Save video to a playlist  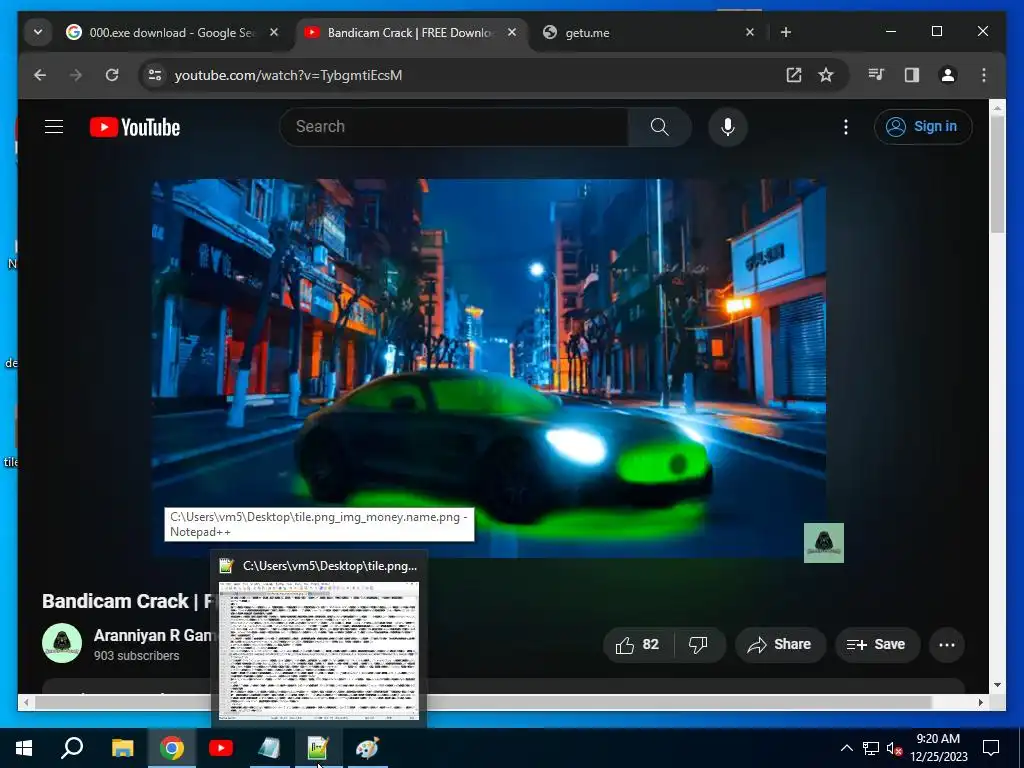[877, 645]
